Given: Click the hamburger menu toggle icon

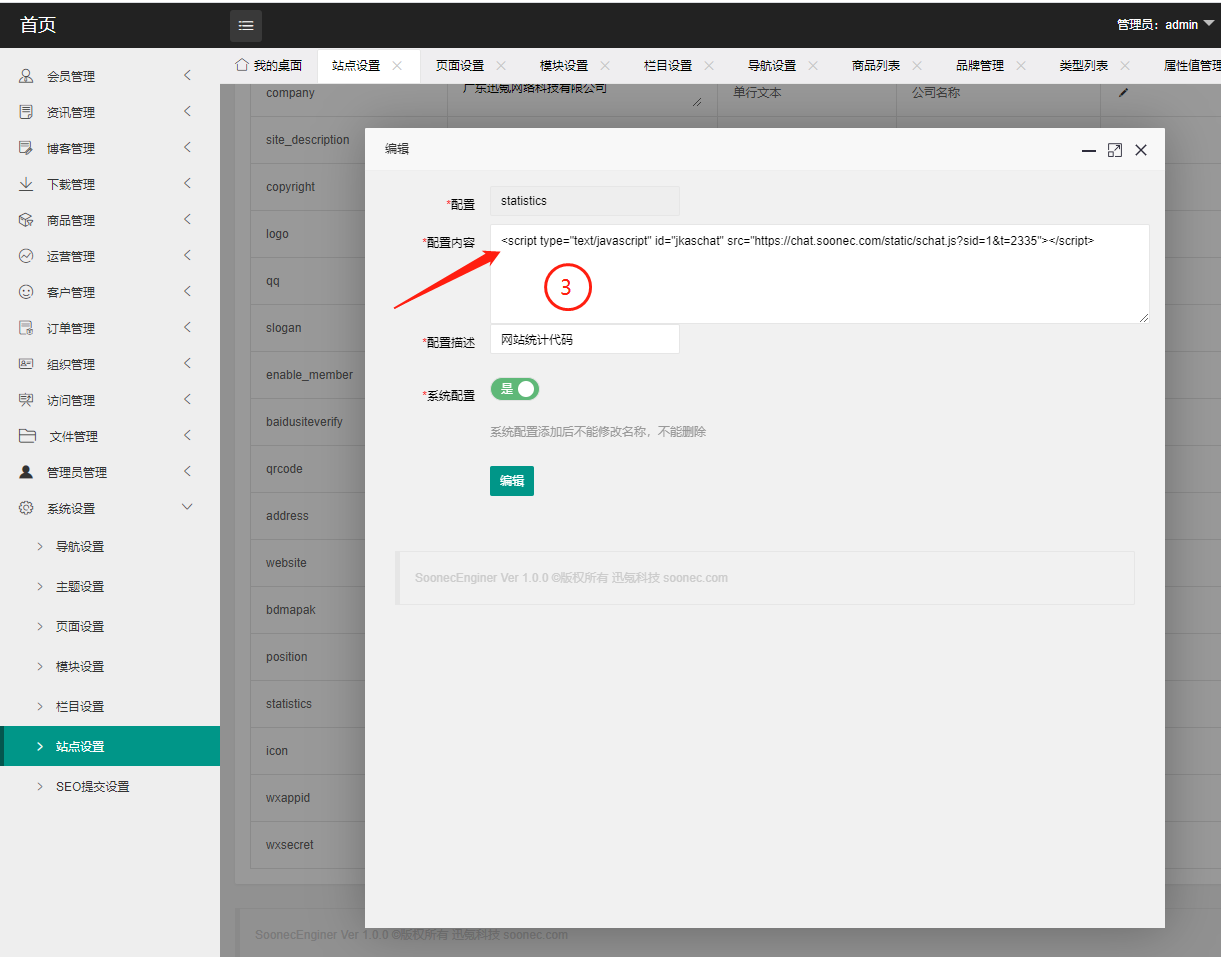Looking at the screenshot, I should [246, 26].
